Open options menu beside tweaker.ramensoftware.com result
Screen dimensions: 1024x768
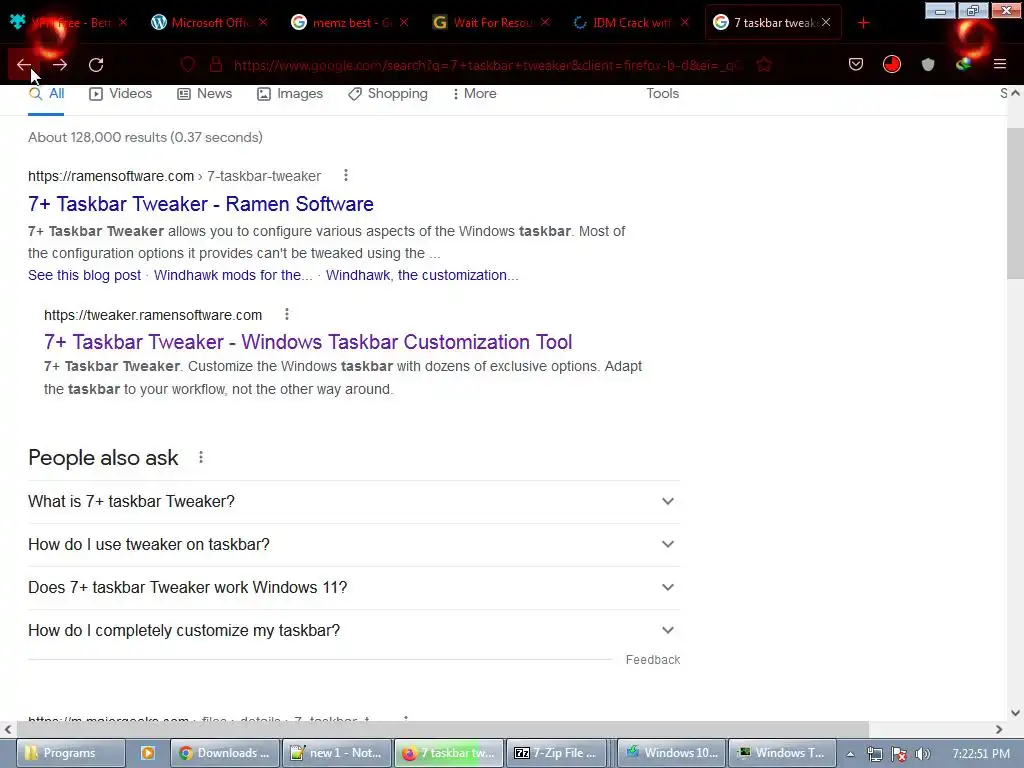click(x=286, y=315)
